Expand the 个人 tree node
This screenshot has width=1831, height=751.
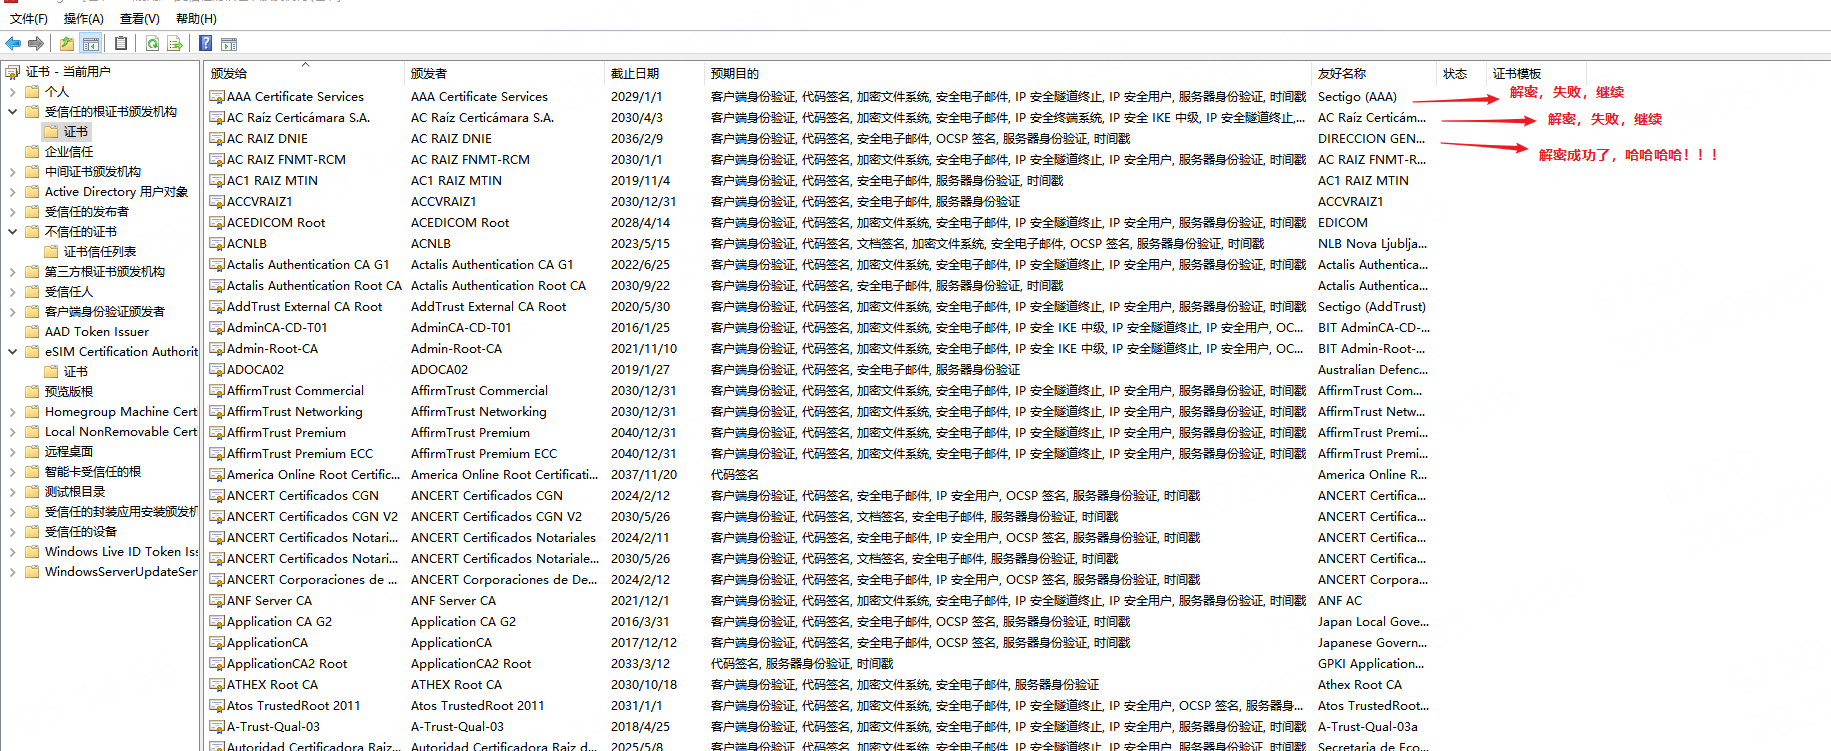[13, 92]
